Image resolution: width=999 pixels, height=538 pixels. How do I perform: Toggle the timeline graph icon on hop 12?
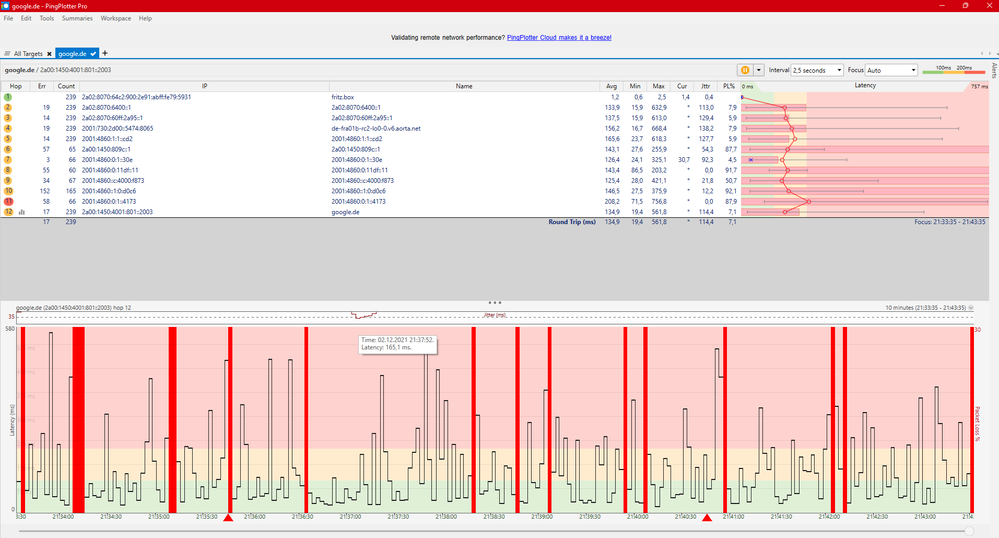point(22,212)
